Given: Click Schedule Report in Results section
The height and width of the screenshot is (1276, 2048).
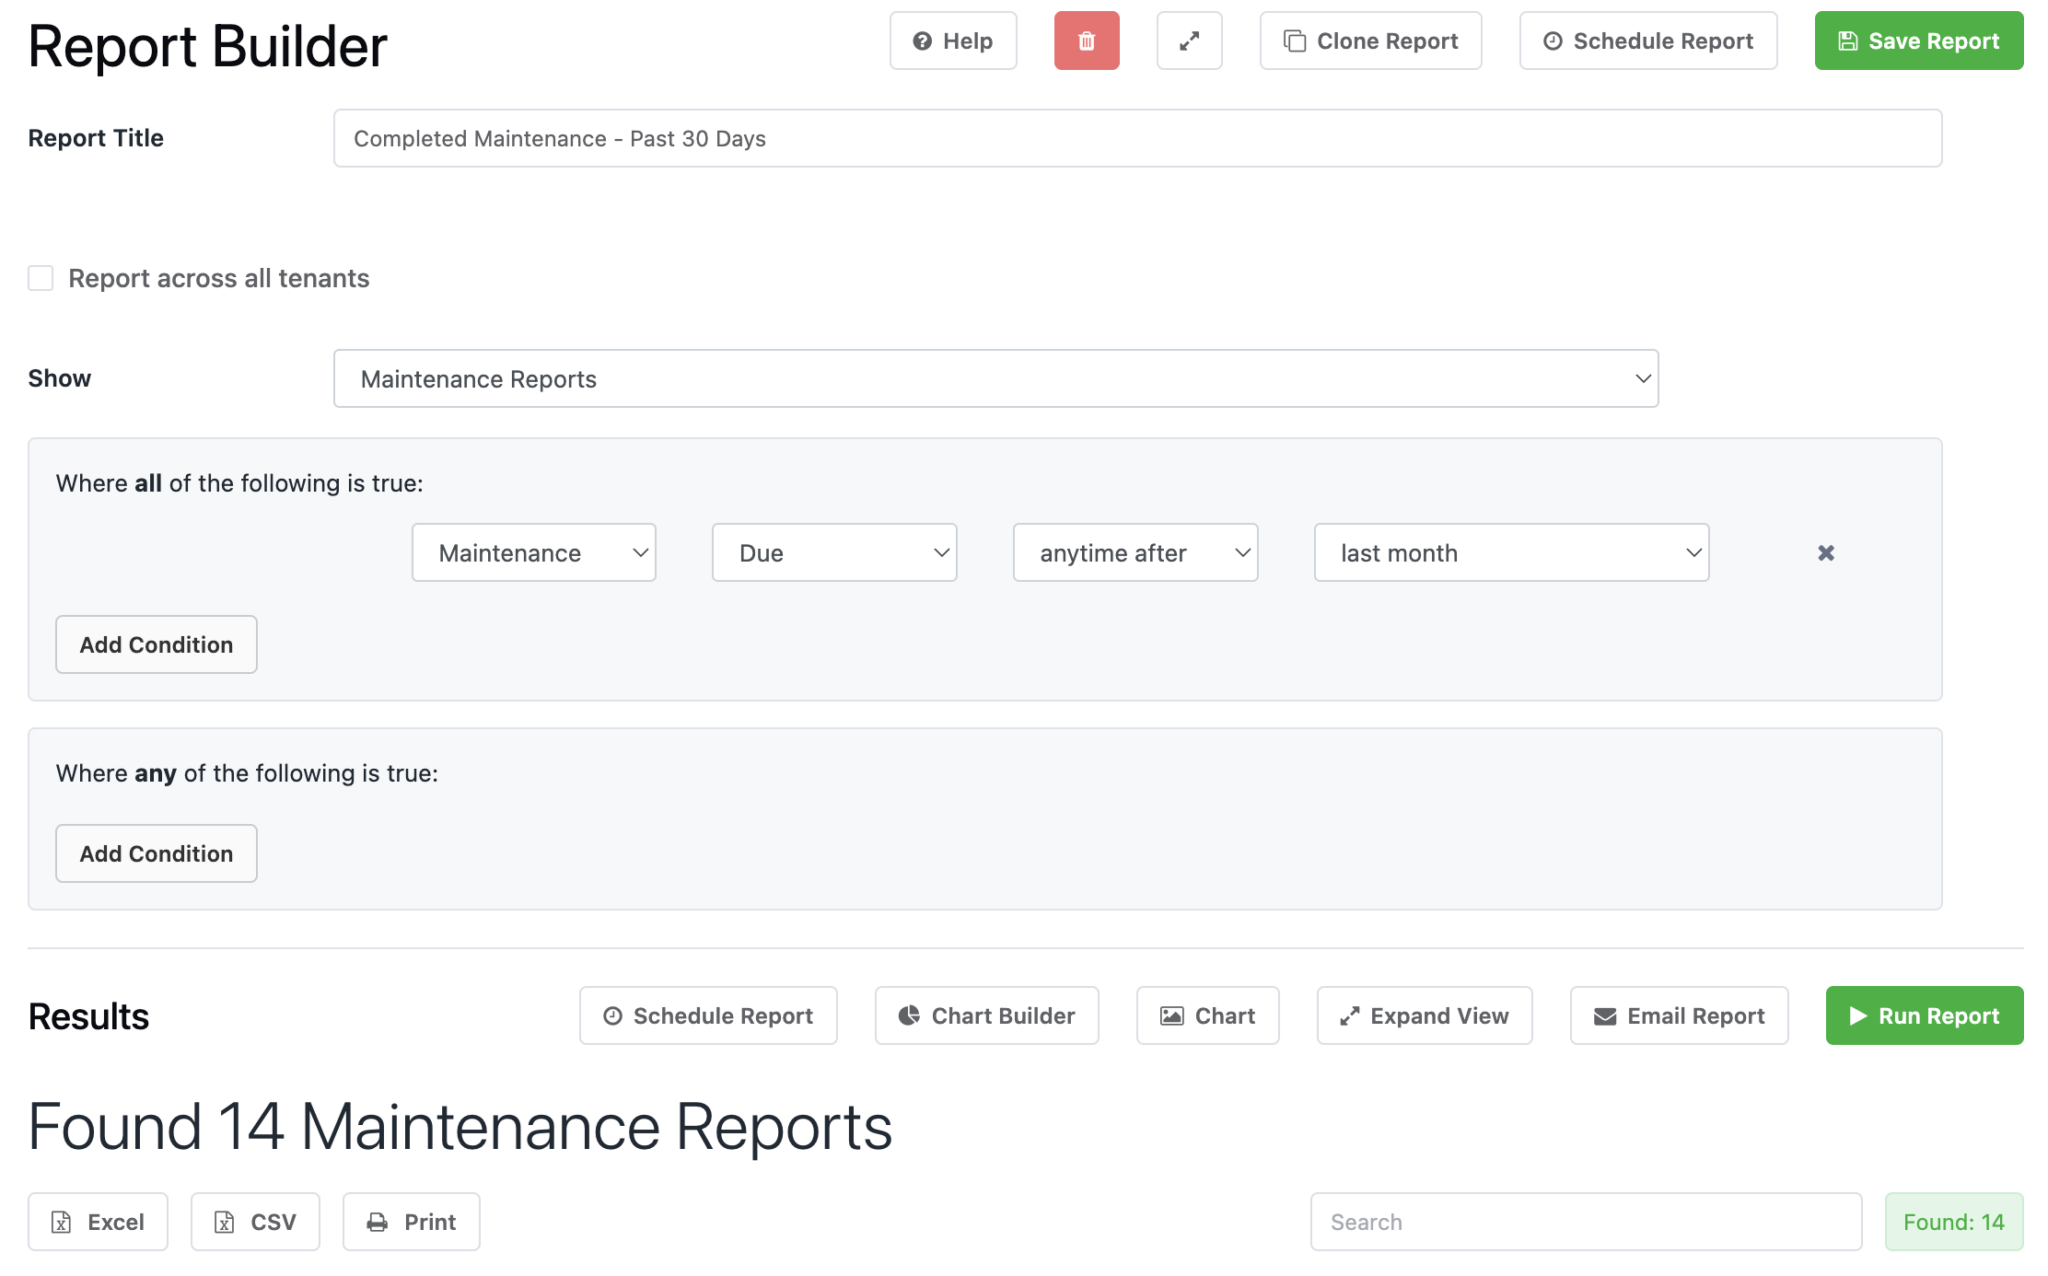Looking at the screenshot, I should click(708, 1015).
